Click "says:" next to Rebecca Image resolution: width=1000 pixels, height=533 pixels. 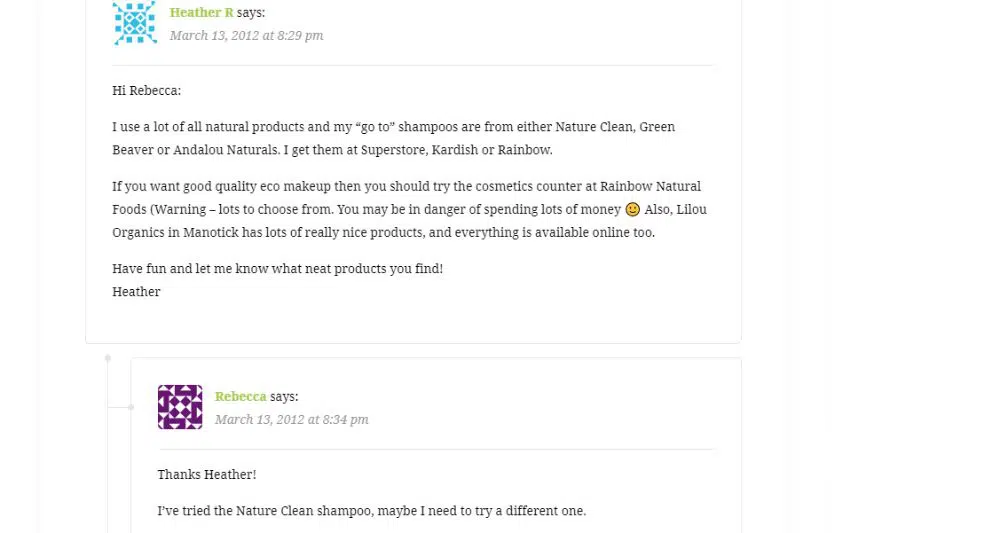(x=284, y=397)
